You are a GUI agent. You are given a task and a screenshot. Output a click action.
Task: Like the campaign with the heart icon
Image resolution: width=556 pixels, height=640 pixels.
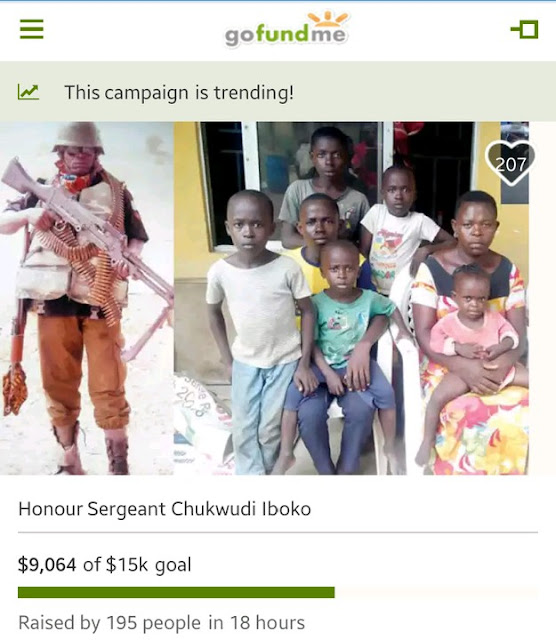(510, 163)
